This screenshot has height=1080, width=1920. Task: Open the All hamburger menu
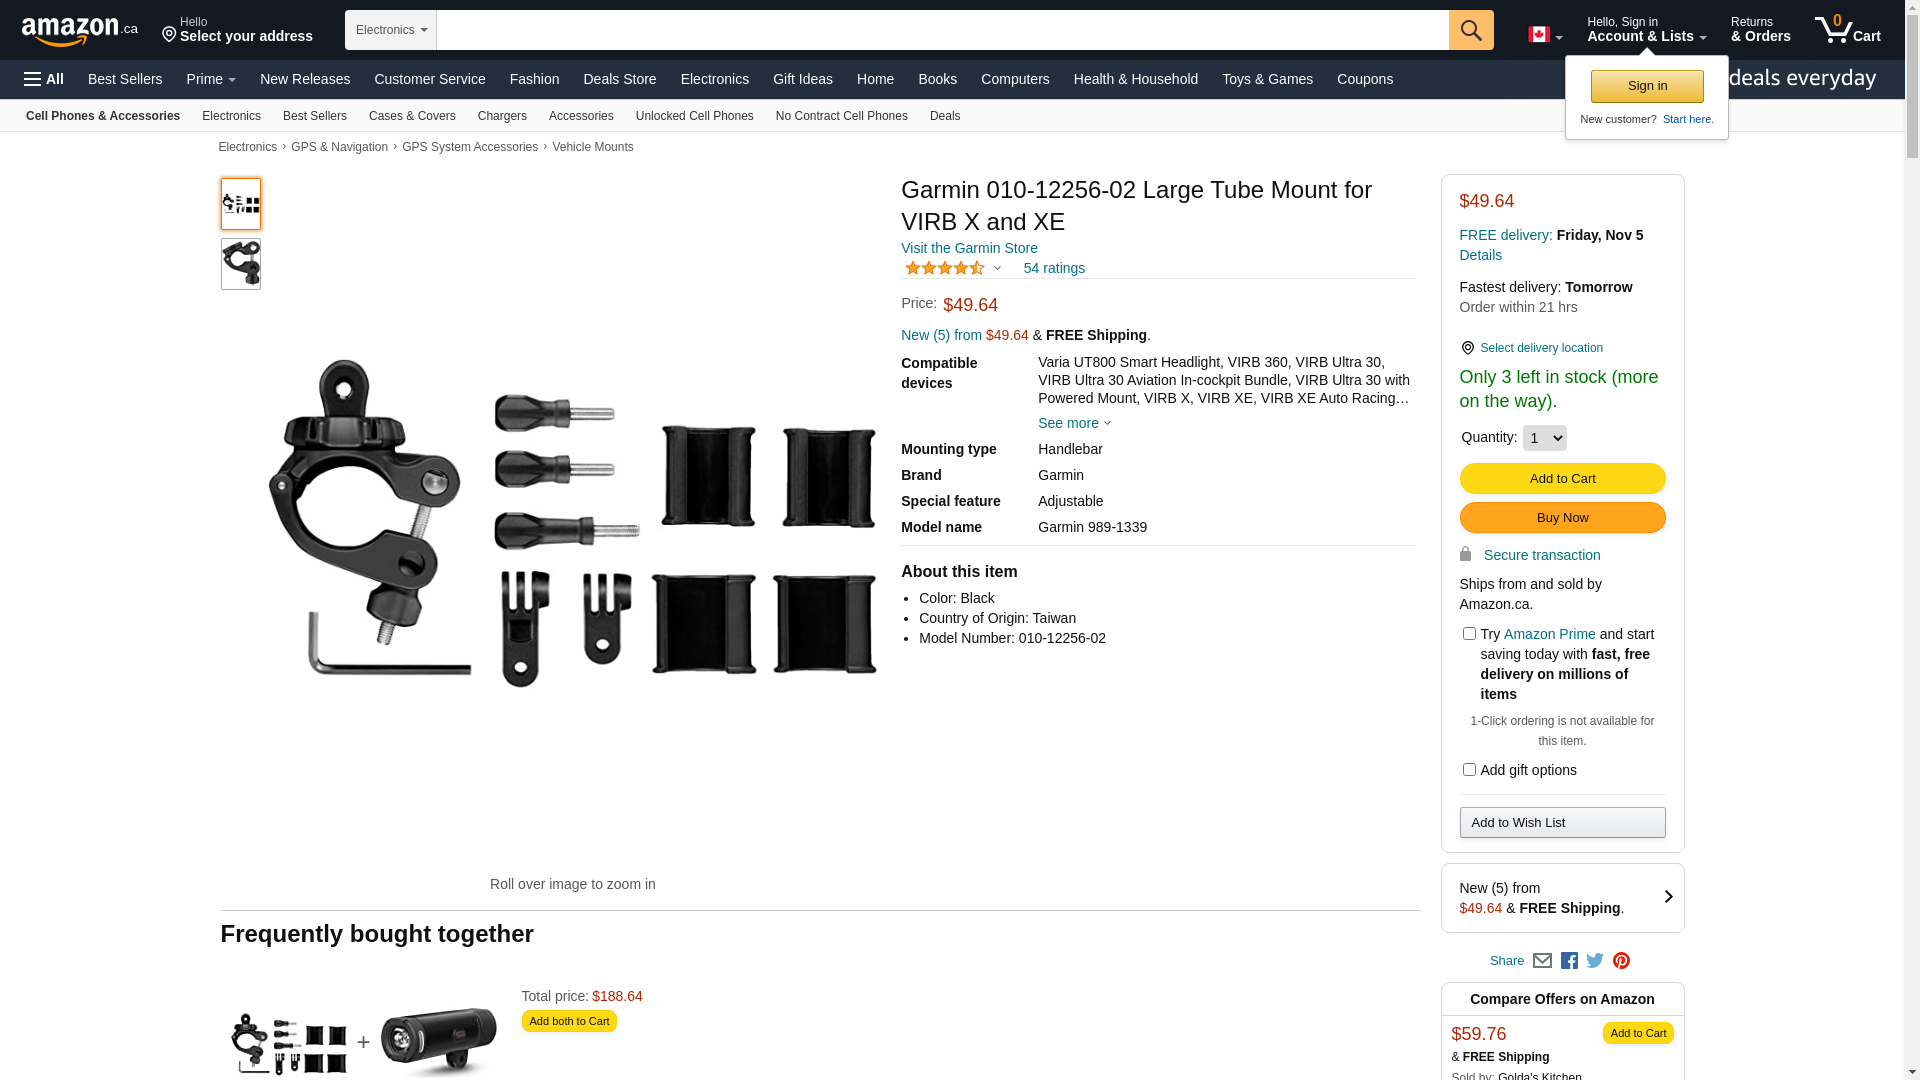pos(44,79)
